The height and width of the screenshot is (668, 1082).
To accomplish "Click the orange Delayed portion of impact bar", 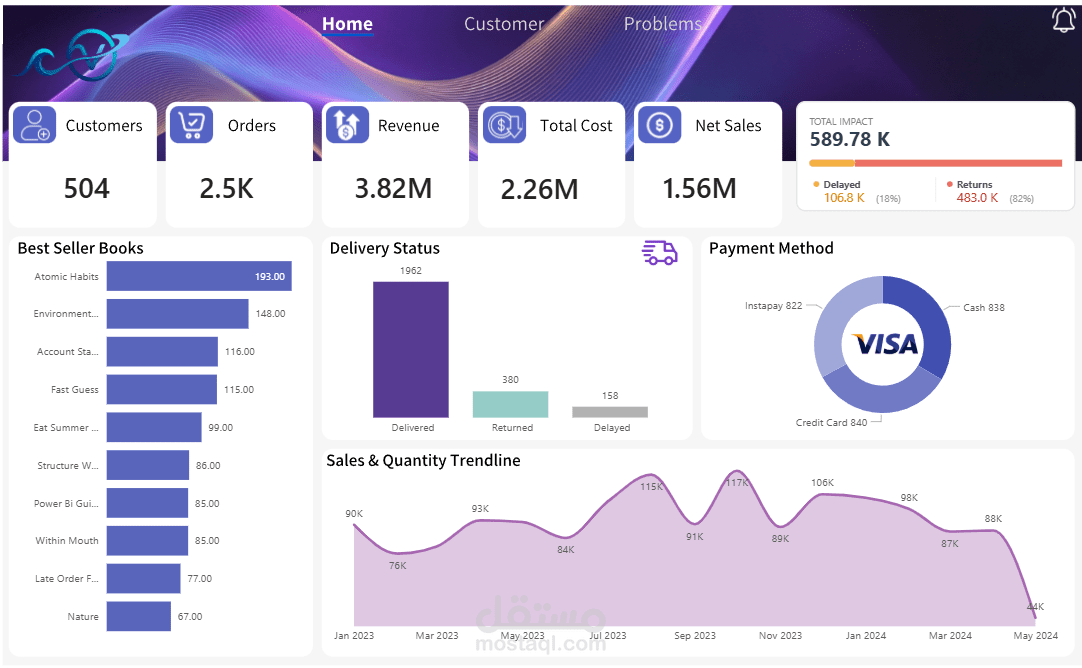I will click(x=832, y=164).
